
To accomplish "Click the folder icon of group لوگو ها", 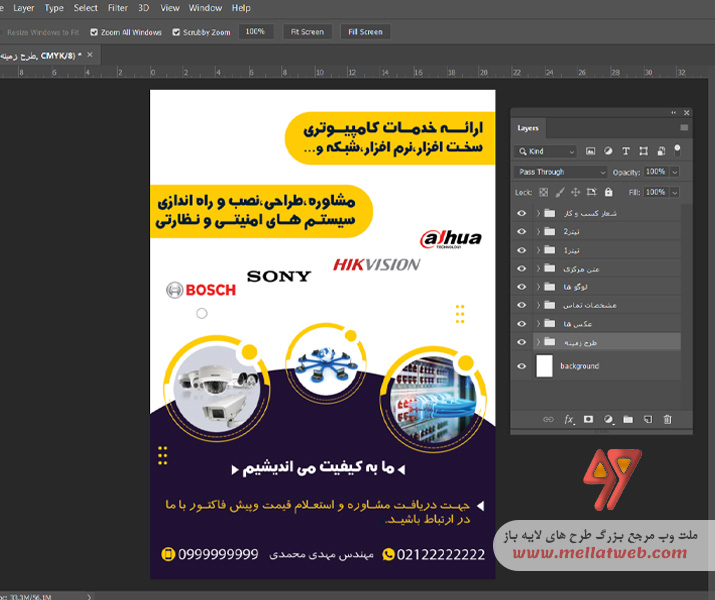I will click(550, 287).
